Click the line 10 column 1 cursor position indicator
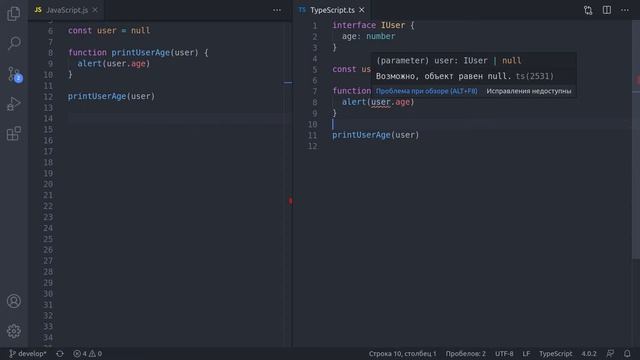This screenshot has width=640, height=360. [402, 354]
